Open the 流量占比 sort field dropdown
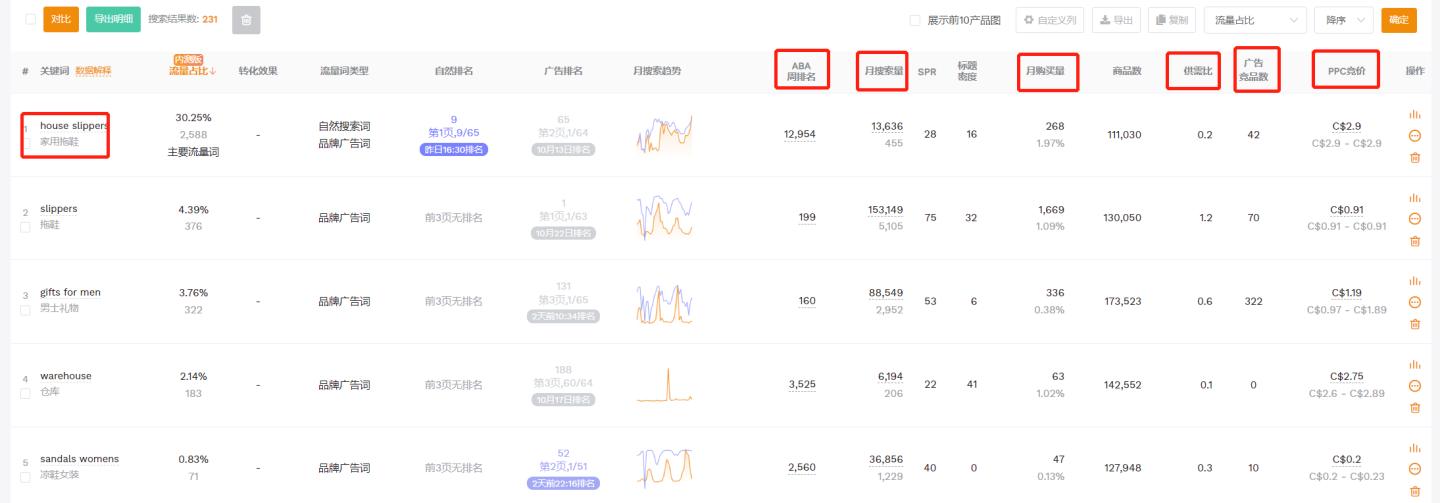1440x503 pixels. [x=1255, y=20]
